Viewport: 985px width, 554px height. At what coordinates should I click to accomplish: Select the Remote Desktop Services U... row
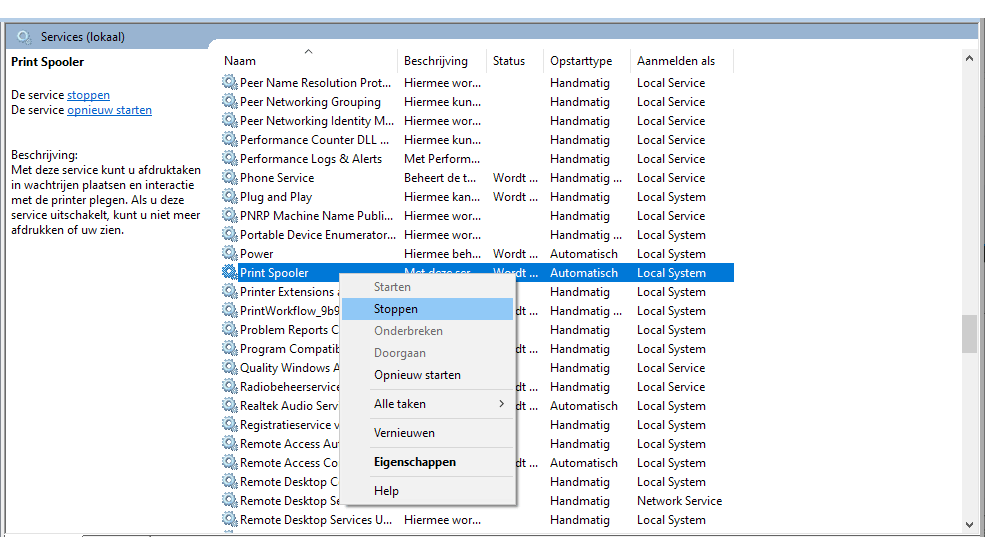coord(477,519)
